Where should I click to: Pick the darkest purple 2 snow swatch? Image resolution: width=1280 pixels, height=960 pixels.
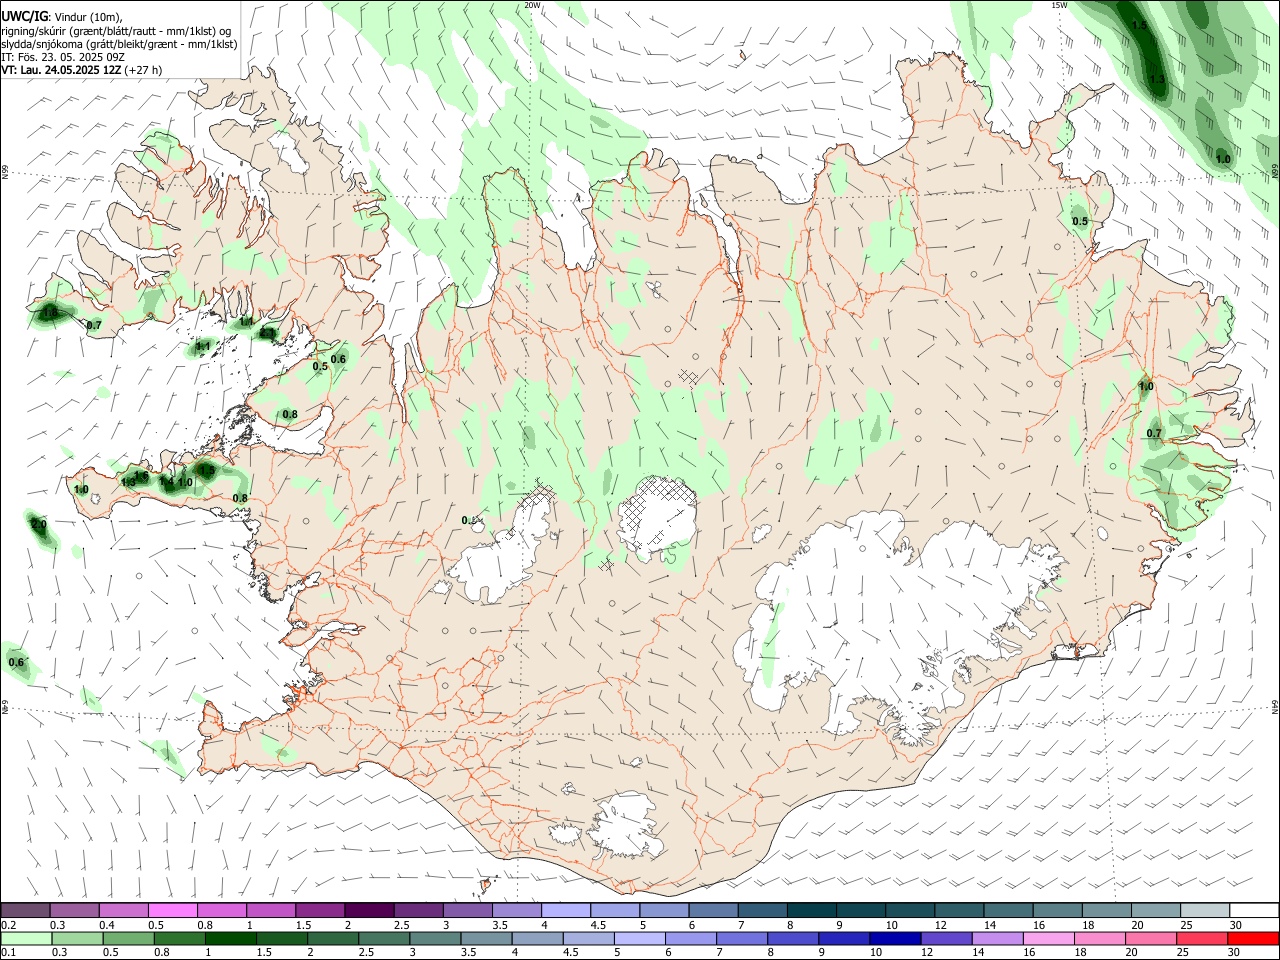[368, 911]
